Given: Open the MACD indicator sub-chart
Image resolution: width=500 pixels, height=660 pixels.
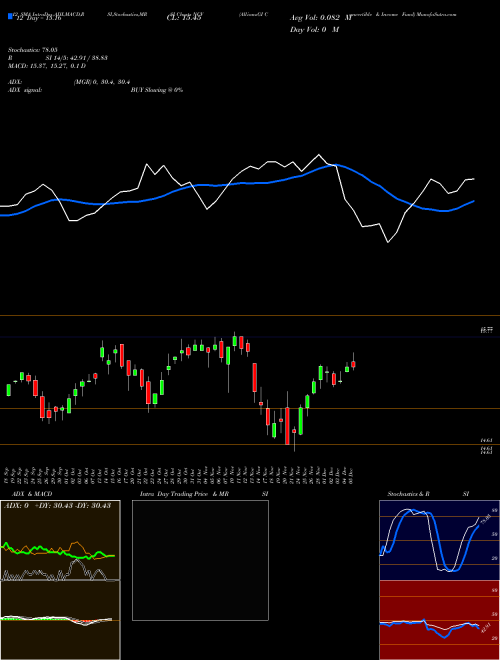Looking at the screenshot, I should pos(61,620).
